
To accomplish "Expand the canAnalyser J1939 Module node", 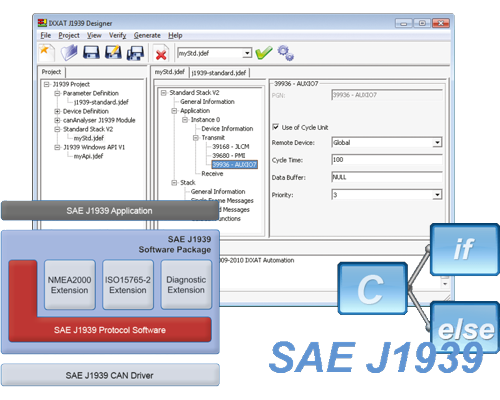I will pos(57,120).
